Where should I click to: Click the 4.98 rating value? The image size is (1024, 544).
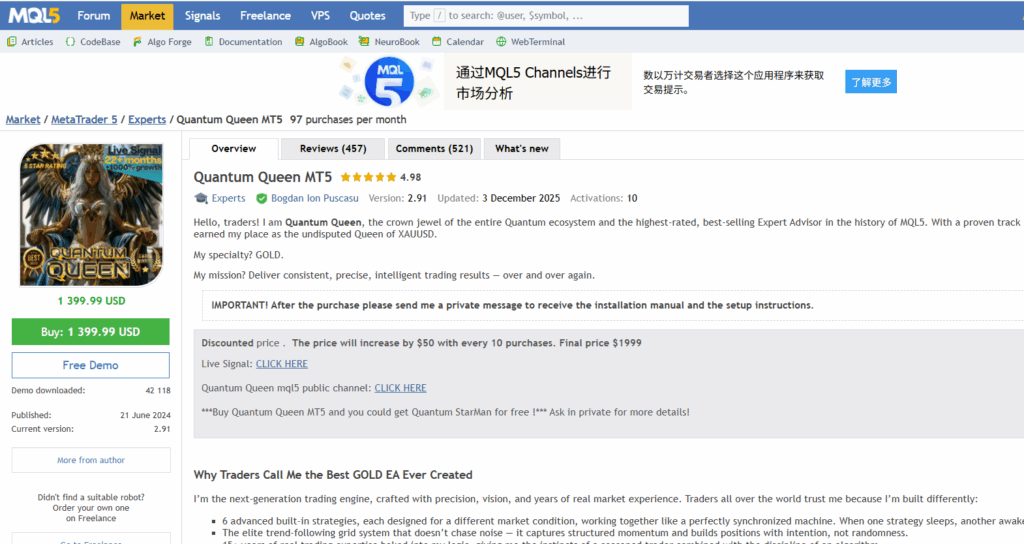(x=411, y=177)
